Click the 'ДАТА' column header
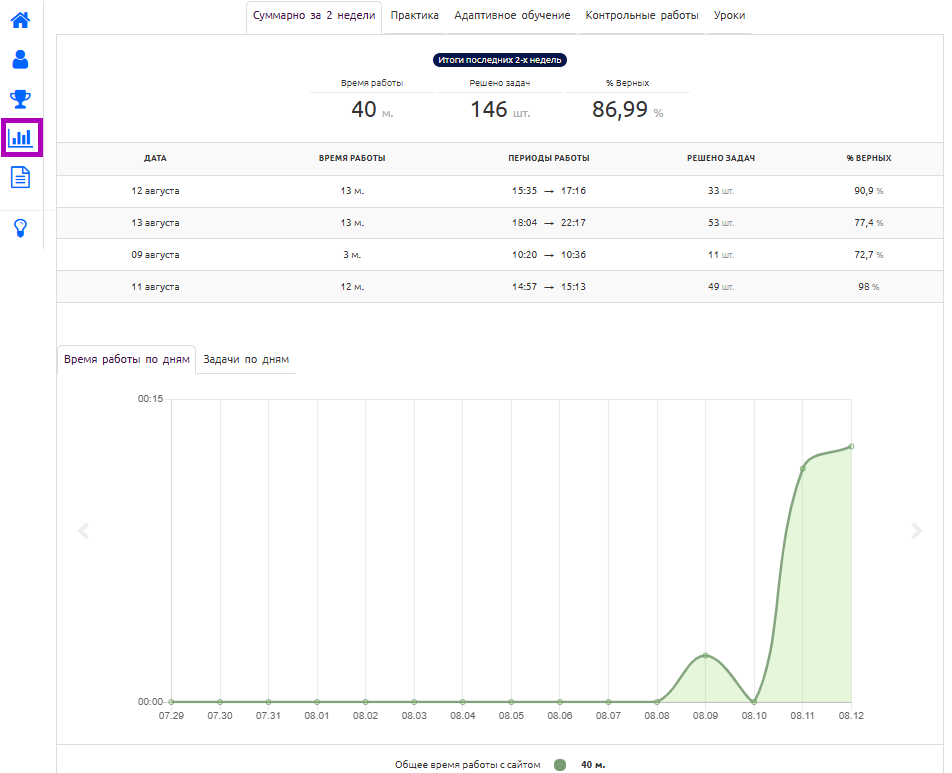952x773 pixels. click(x=155, y=158)
